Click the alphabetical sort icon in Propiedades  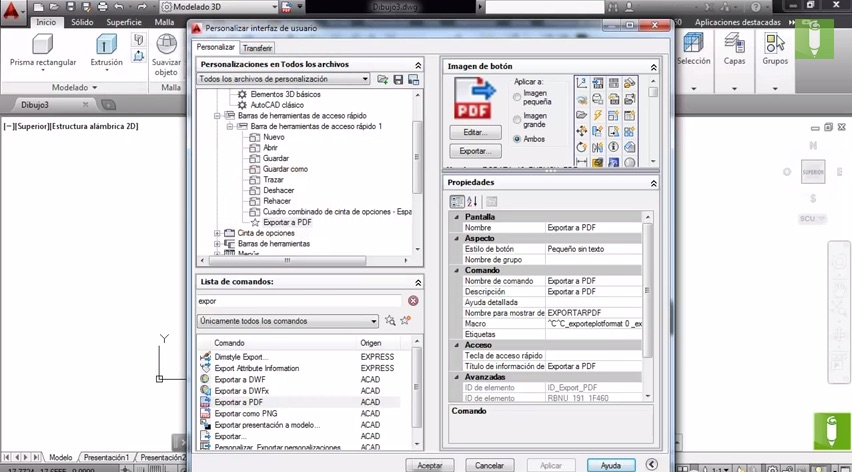(472, 202)
